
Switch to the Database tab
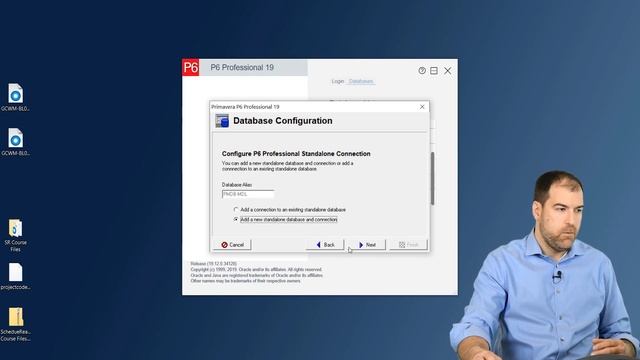pos(361,81)
